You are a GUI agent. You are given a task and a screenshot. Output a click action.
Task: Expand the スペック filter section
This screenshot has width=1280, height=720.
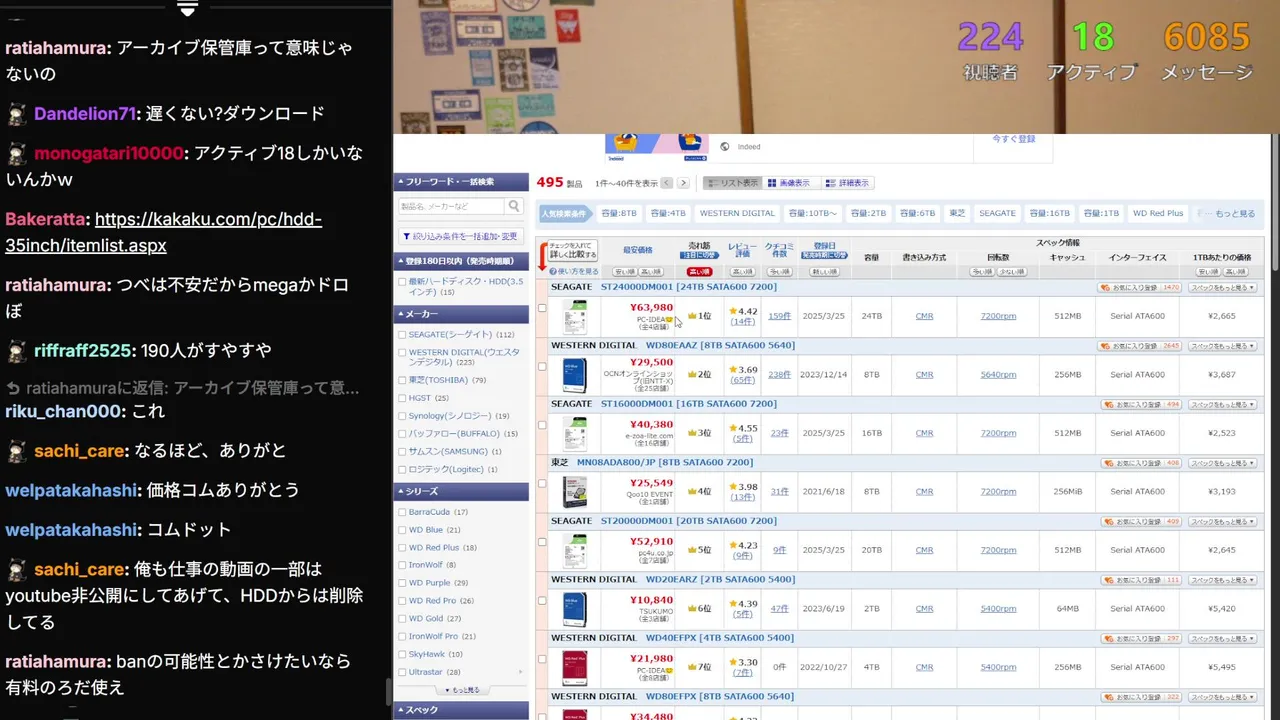click(461, 710)
